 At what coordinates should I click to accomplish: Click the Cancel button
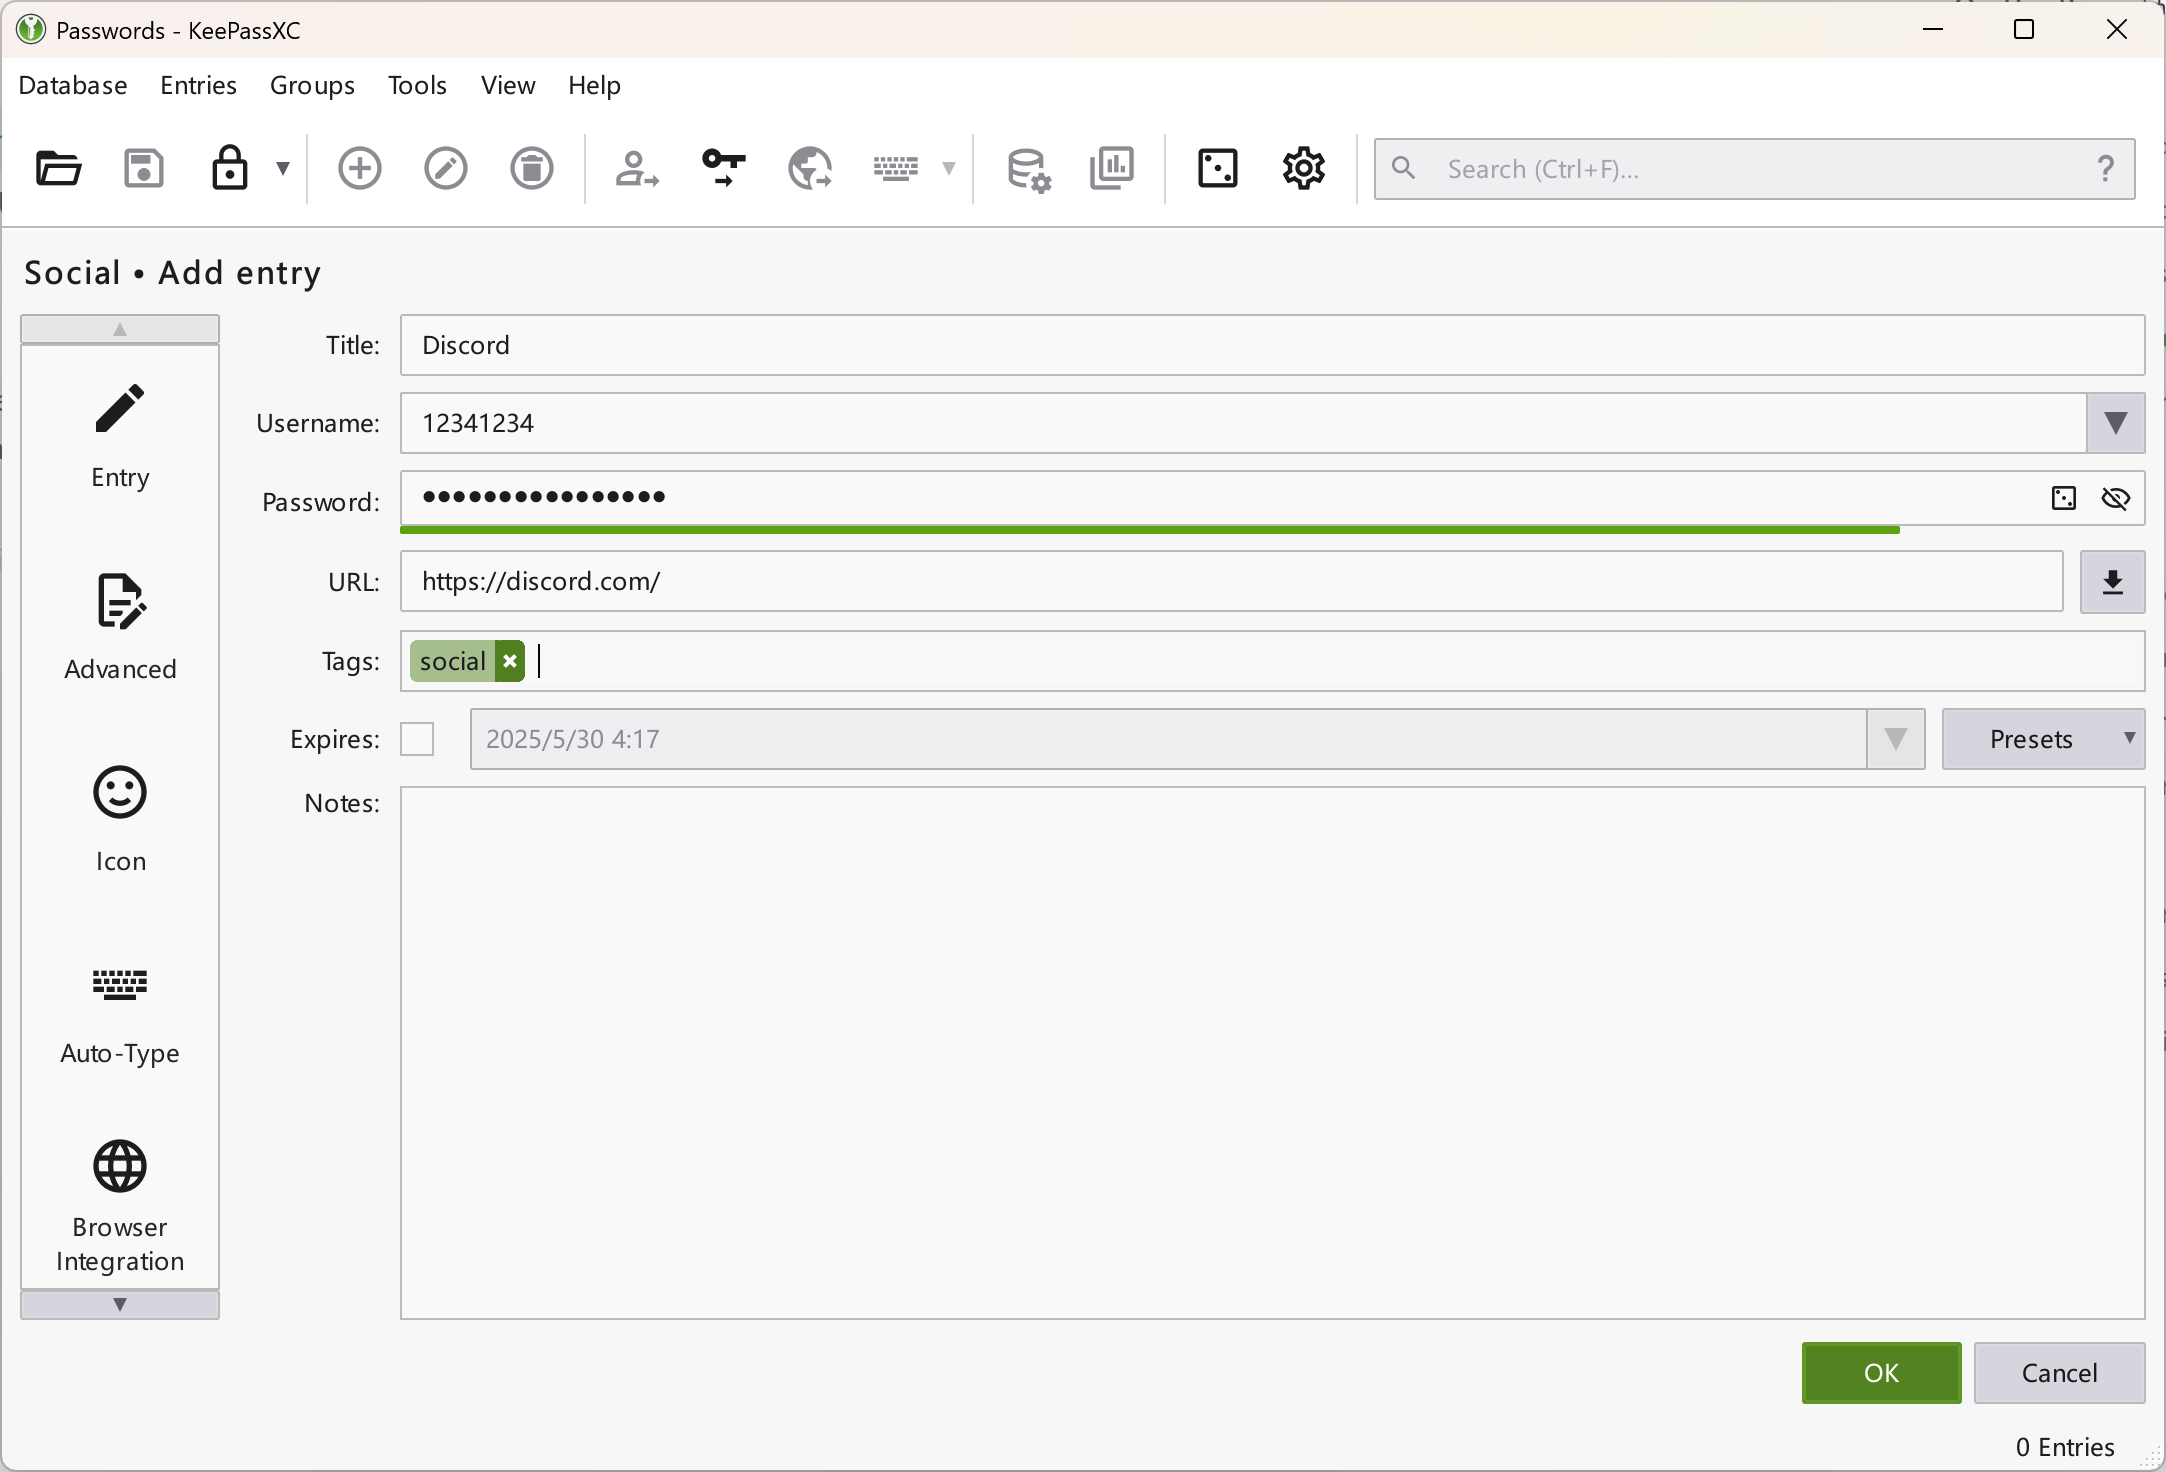pos(2059,1373)
